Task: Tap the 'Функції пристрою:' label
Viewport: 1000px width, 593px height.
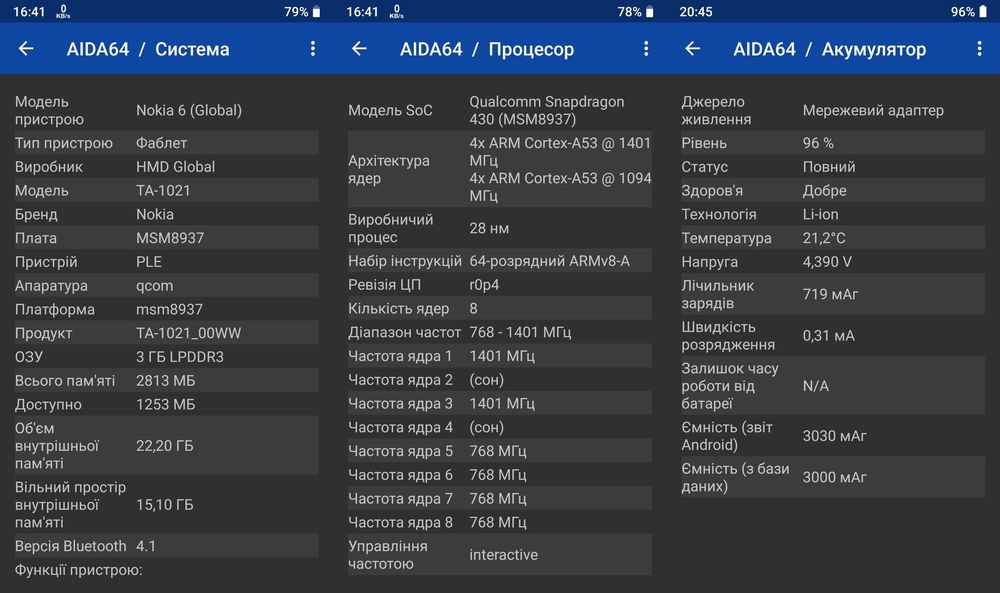Action: pos(78,570)
